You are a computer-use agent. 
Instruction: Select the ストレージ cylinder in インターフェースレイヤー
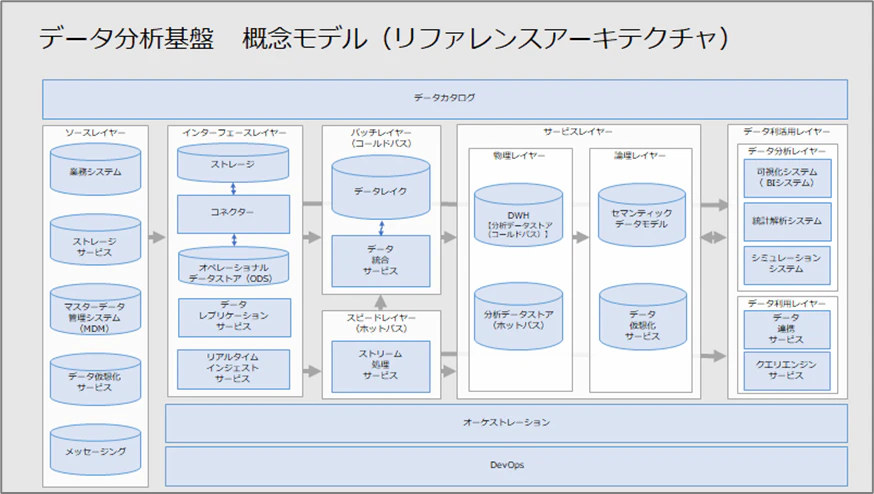click(233, 162)
